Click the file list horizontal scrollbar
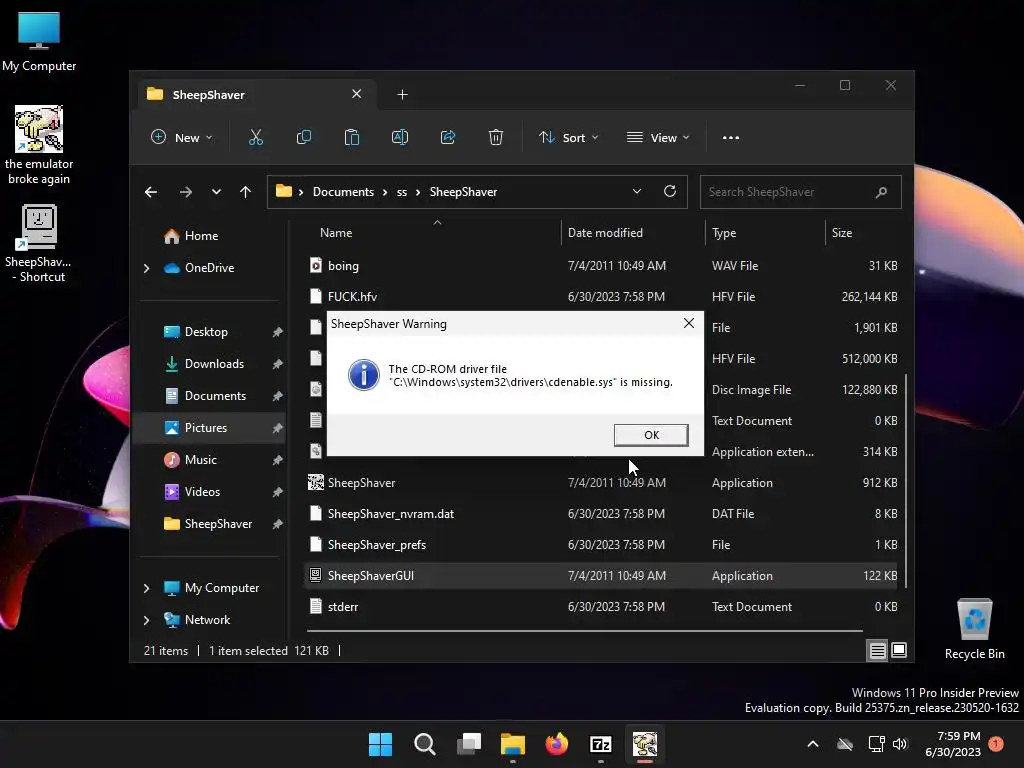 pyautogui.click(x=584, y=631)
